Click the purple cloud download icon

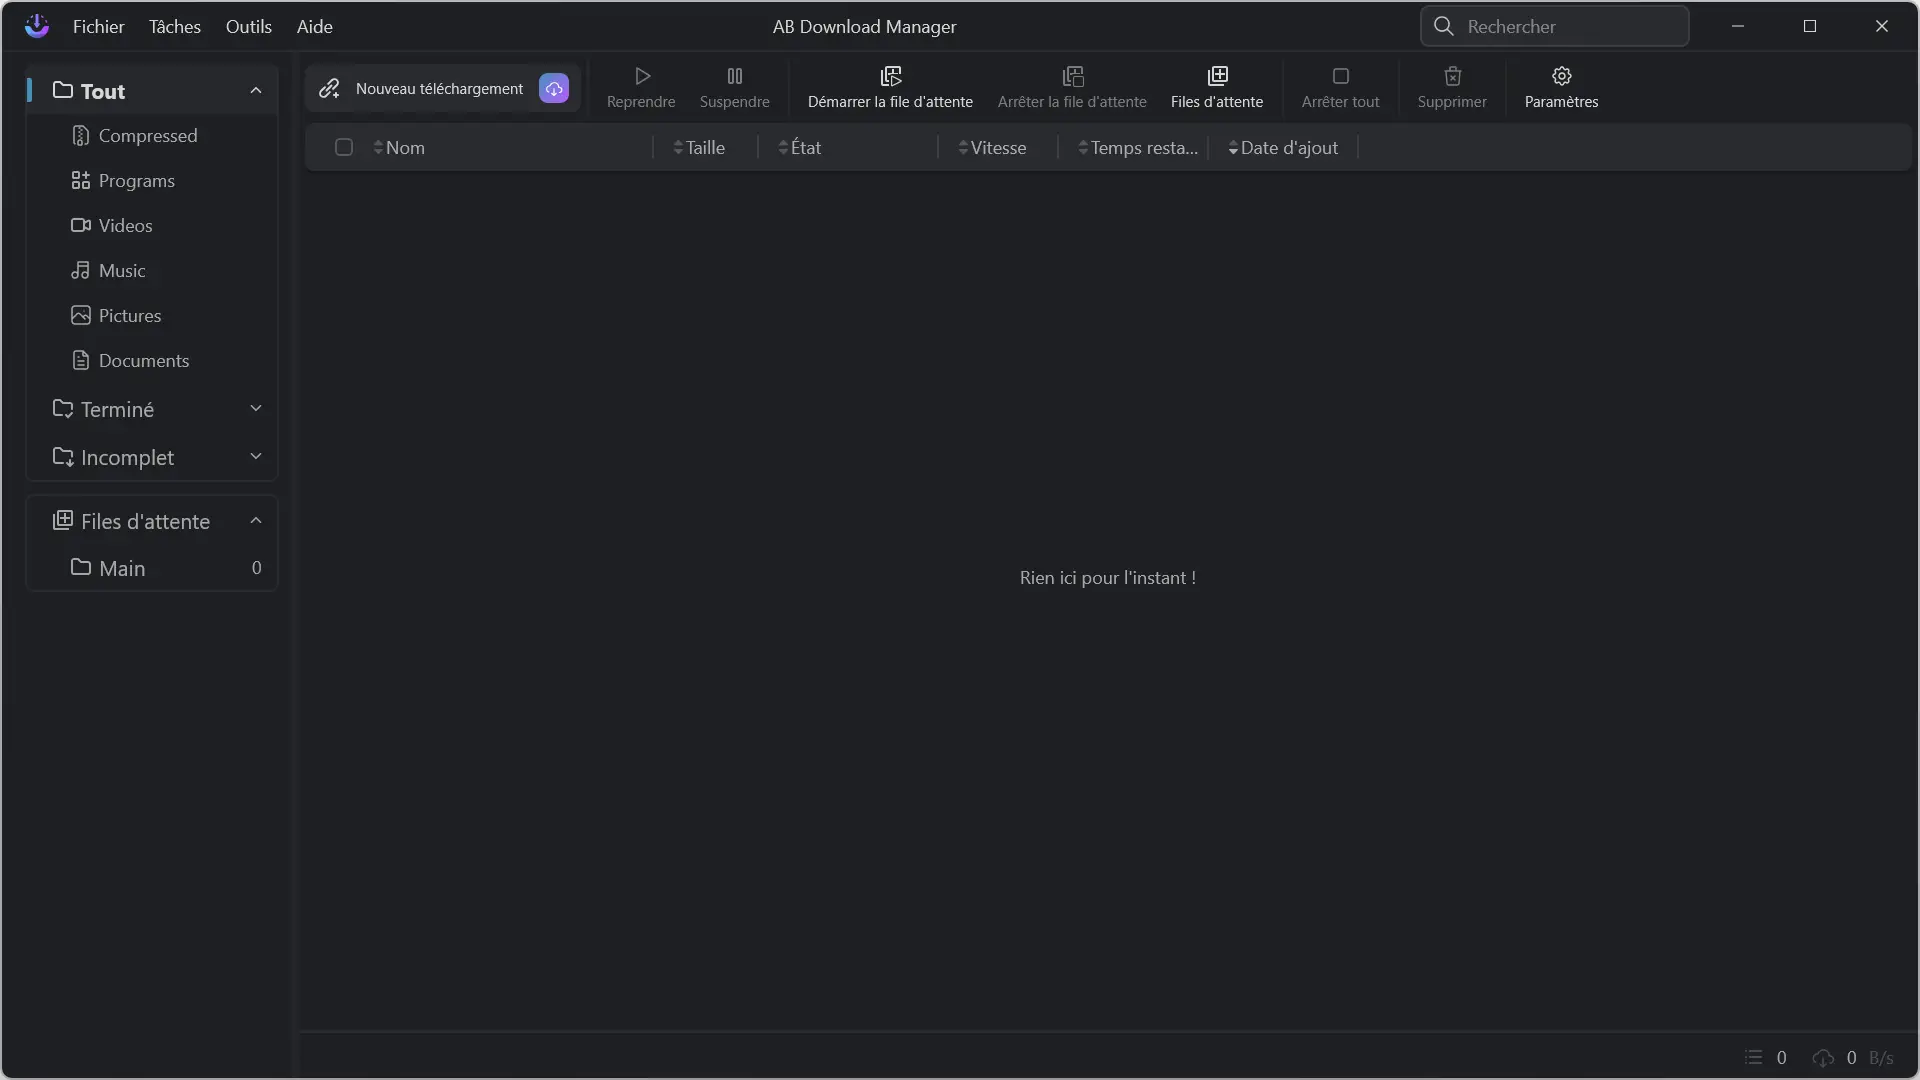pos(554,88)
